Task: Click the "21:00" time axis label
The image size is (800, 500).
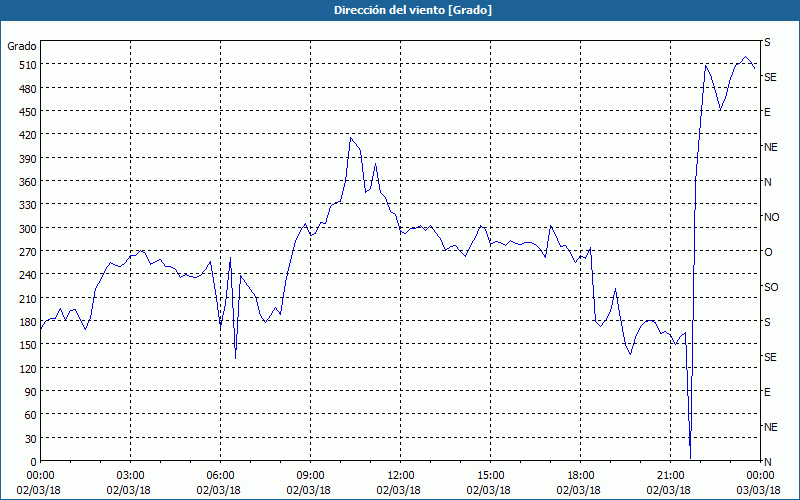Action: point(670,476)
